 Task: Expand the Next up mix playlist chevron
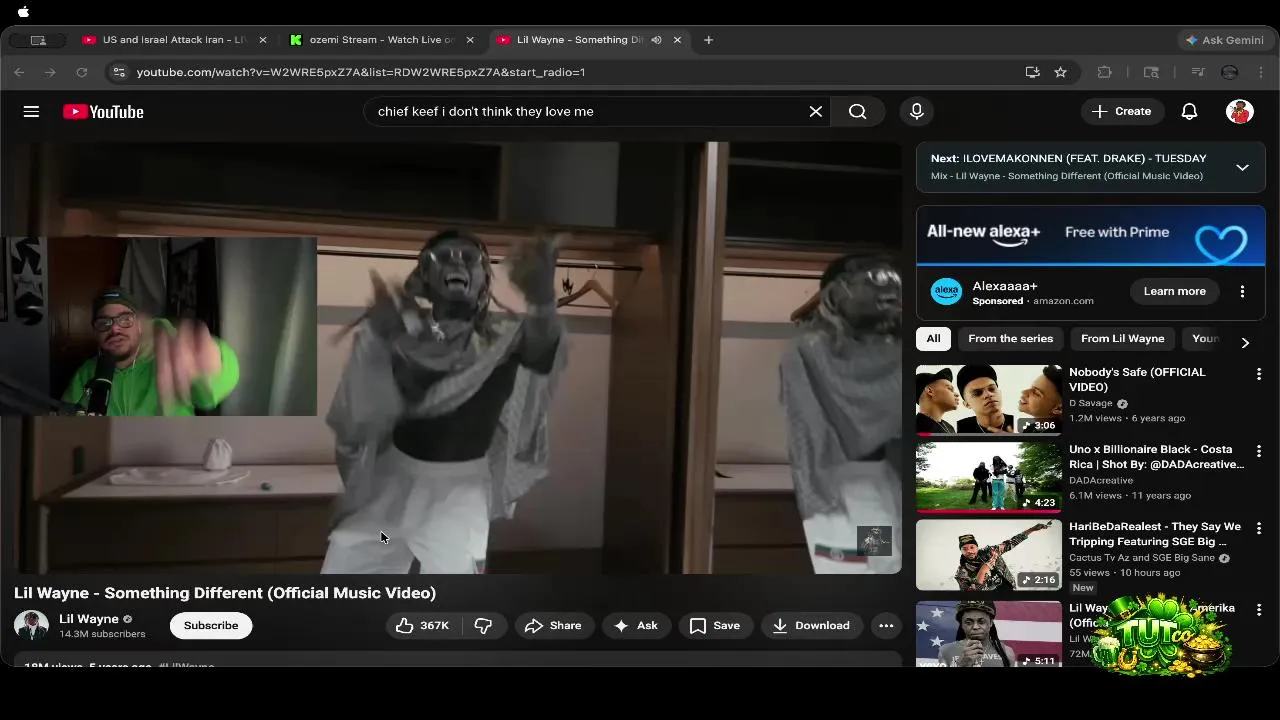[x=1242, y=167]
